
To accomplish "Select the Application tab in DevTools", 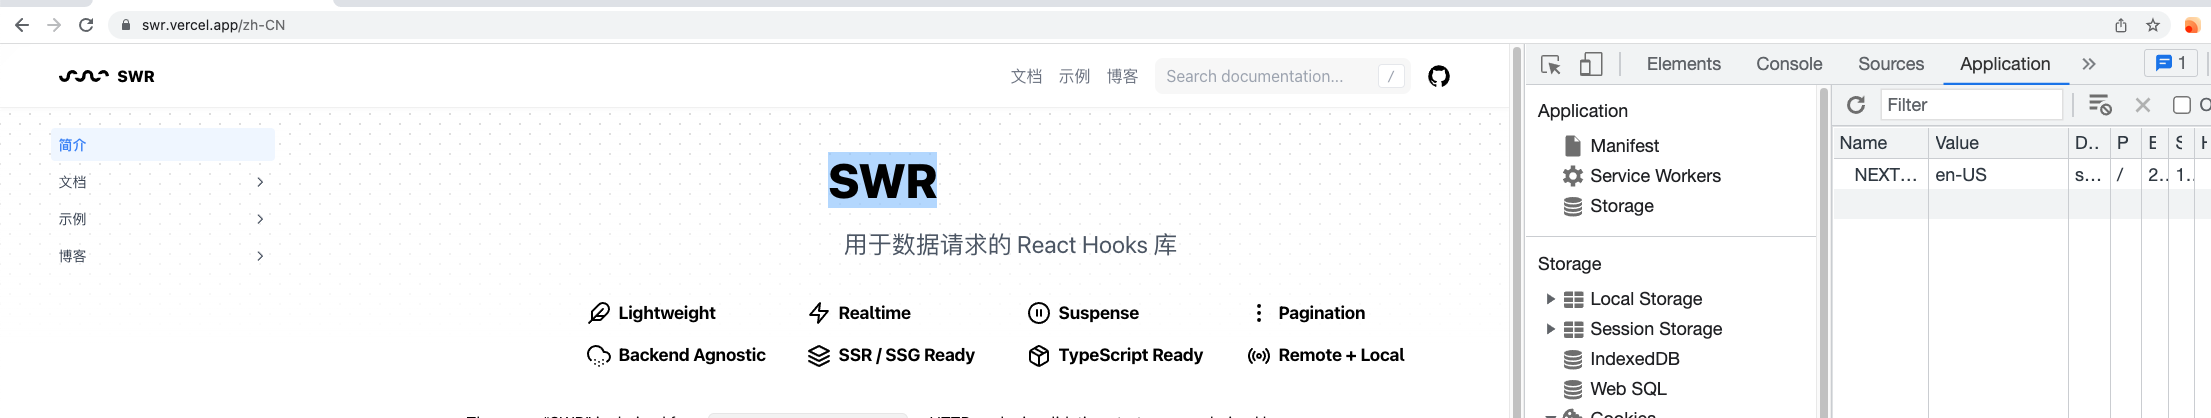I will pos(2005,64).
